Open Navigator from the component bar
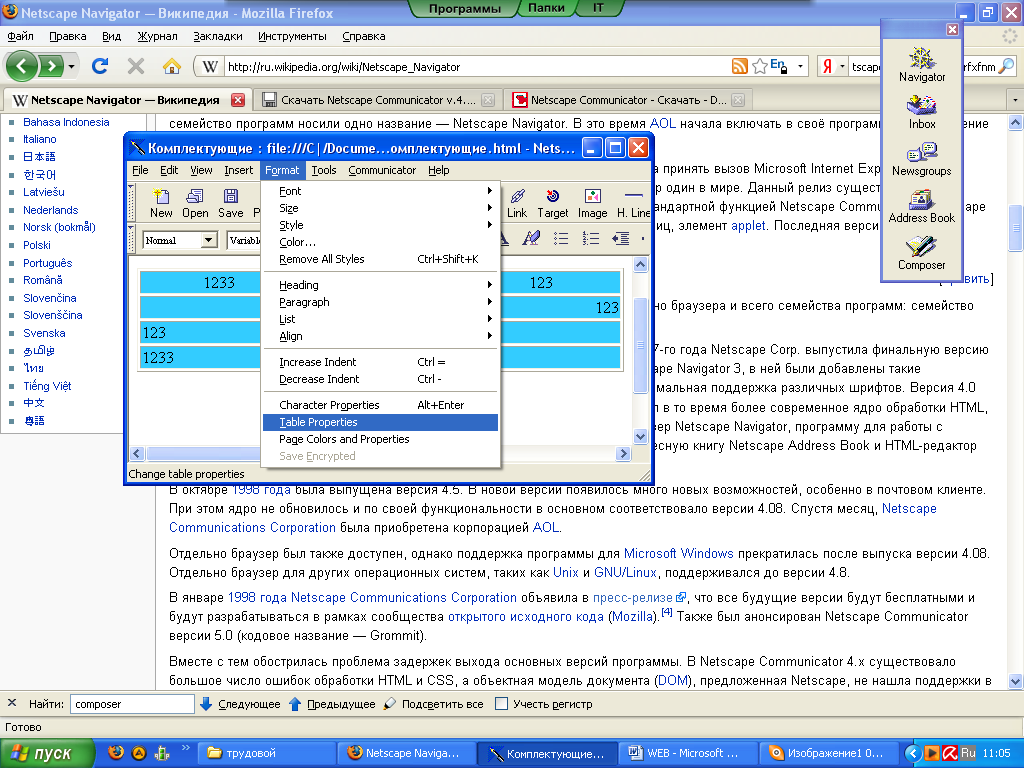This screenshot has width=1024, height=768. pyautogui.click(x=921, y=65)
